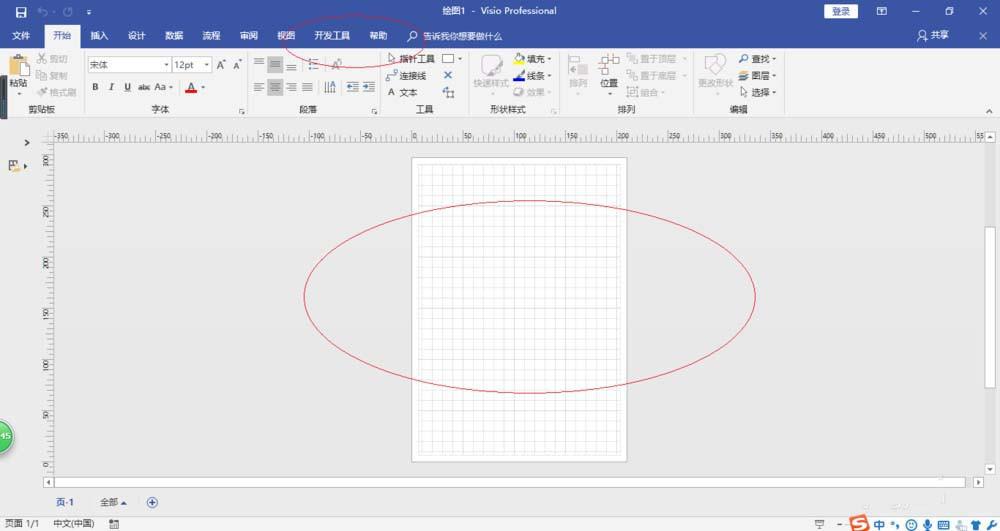Click the decrease indent icon
The image size is (1000, 531).
(x=352, y=87)
